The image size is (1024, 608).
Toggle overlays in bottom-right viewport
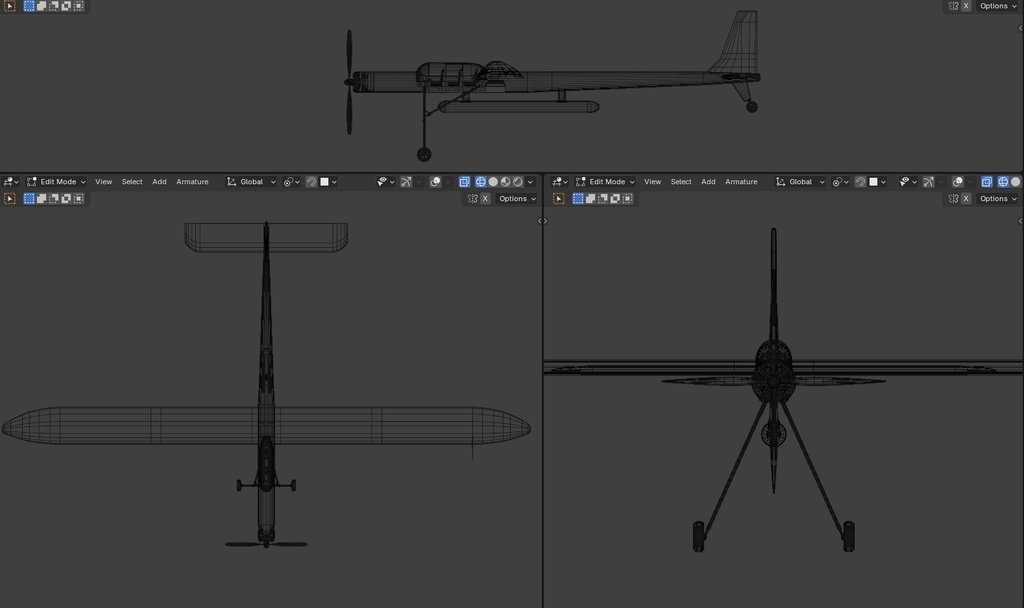[958, 182]
